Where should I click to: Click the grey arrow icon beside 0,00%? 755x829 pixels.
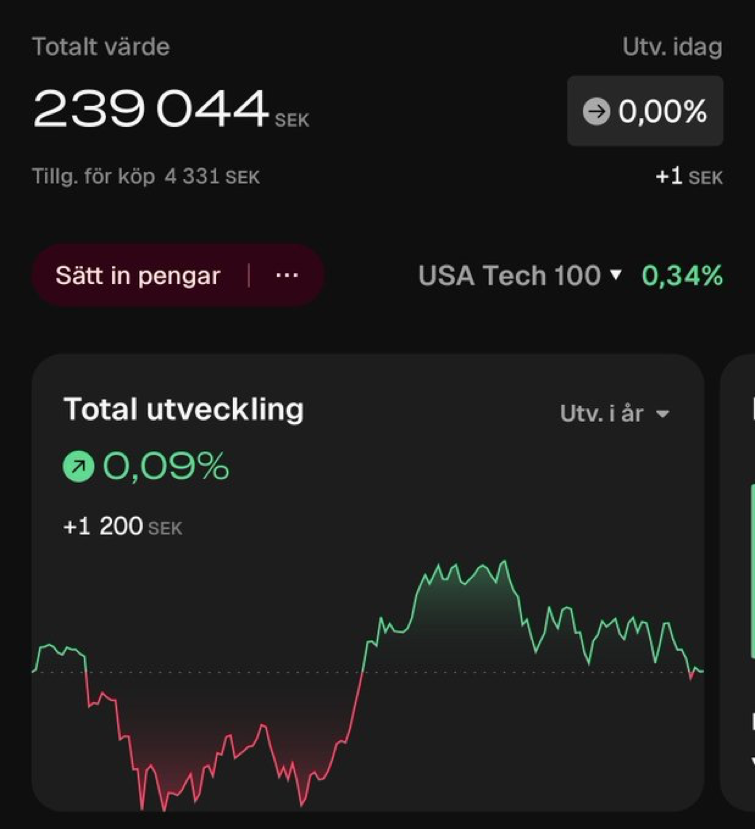coord(596,111)
